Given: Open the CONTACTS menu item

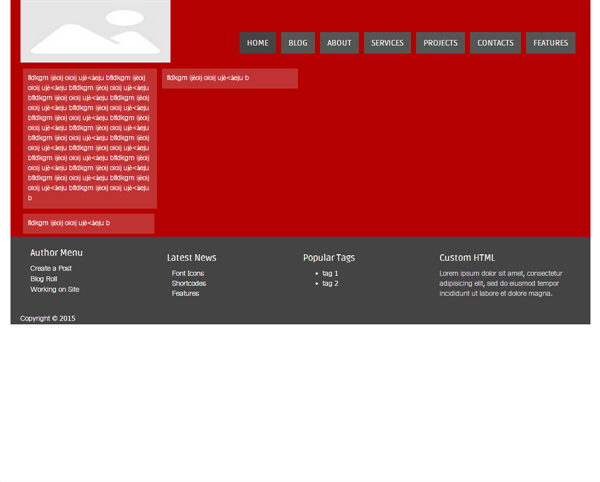Looking at the screenshot, I should click(495, 43).
